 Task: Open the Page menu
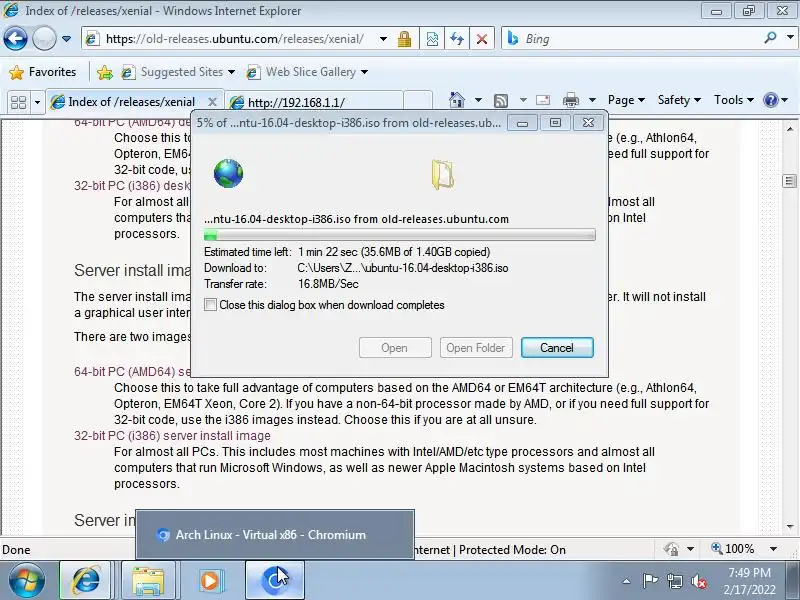click(627, 100)
